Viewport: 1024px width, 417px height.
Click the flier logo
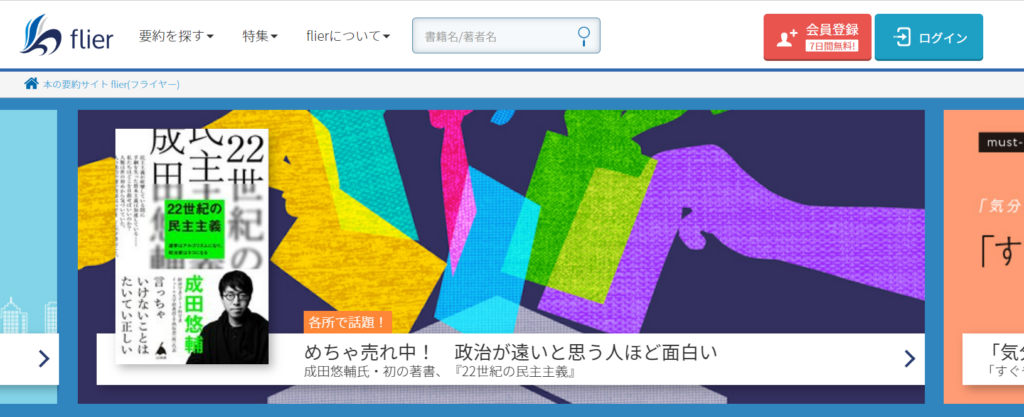(68, 37)
